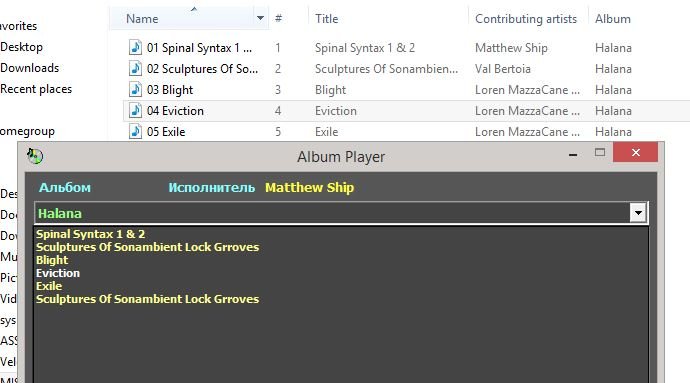
Task: Open Downloads in the favorites sidebar
Action: (29, 68)
